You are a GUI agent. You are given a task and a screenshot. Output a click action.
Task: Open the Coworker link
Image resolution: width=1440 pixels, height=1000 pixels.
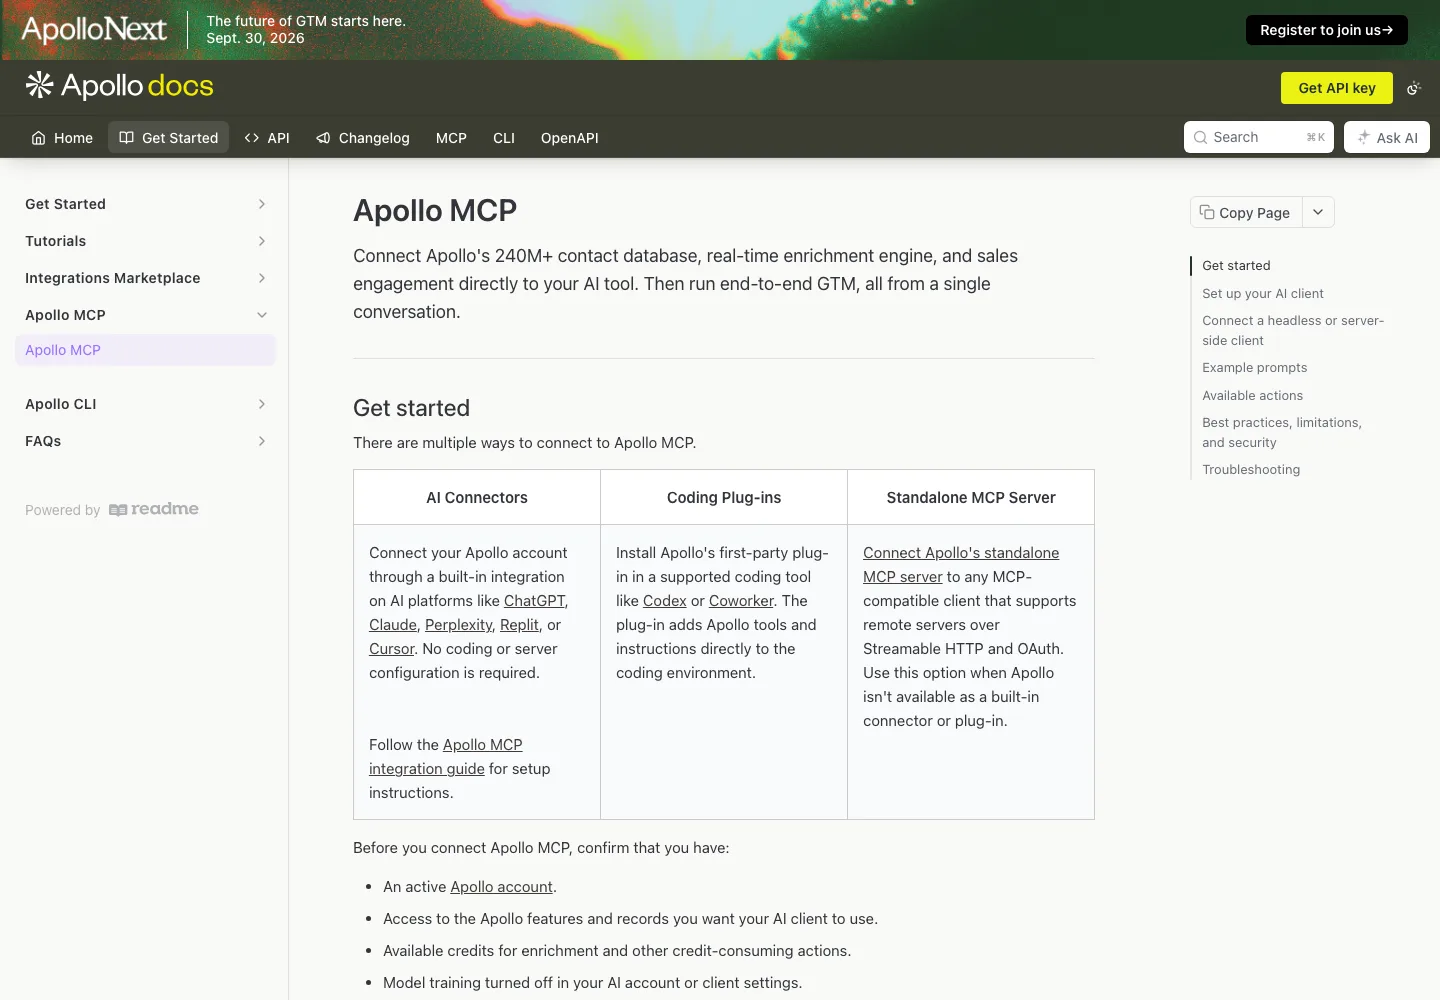click(741, 601)
